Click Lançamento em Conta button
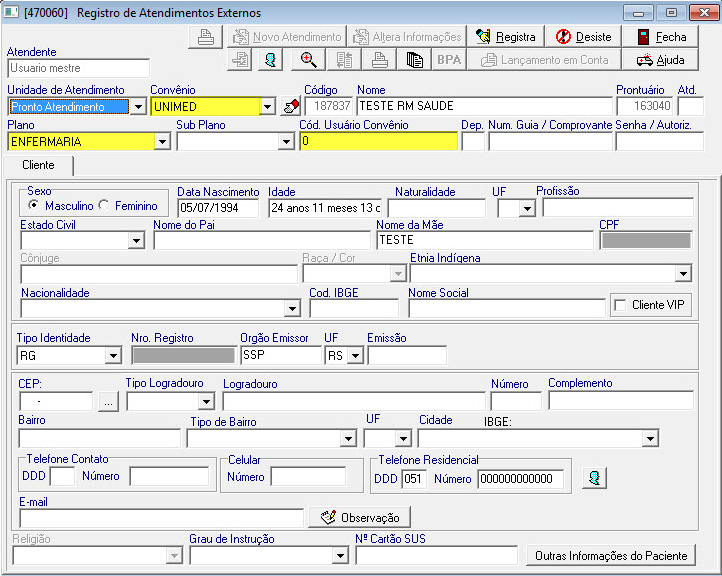Viewport: 722px width, 576px height. click(x=544, y=60)
